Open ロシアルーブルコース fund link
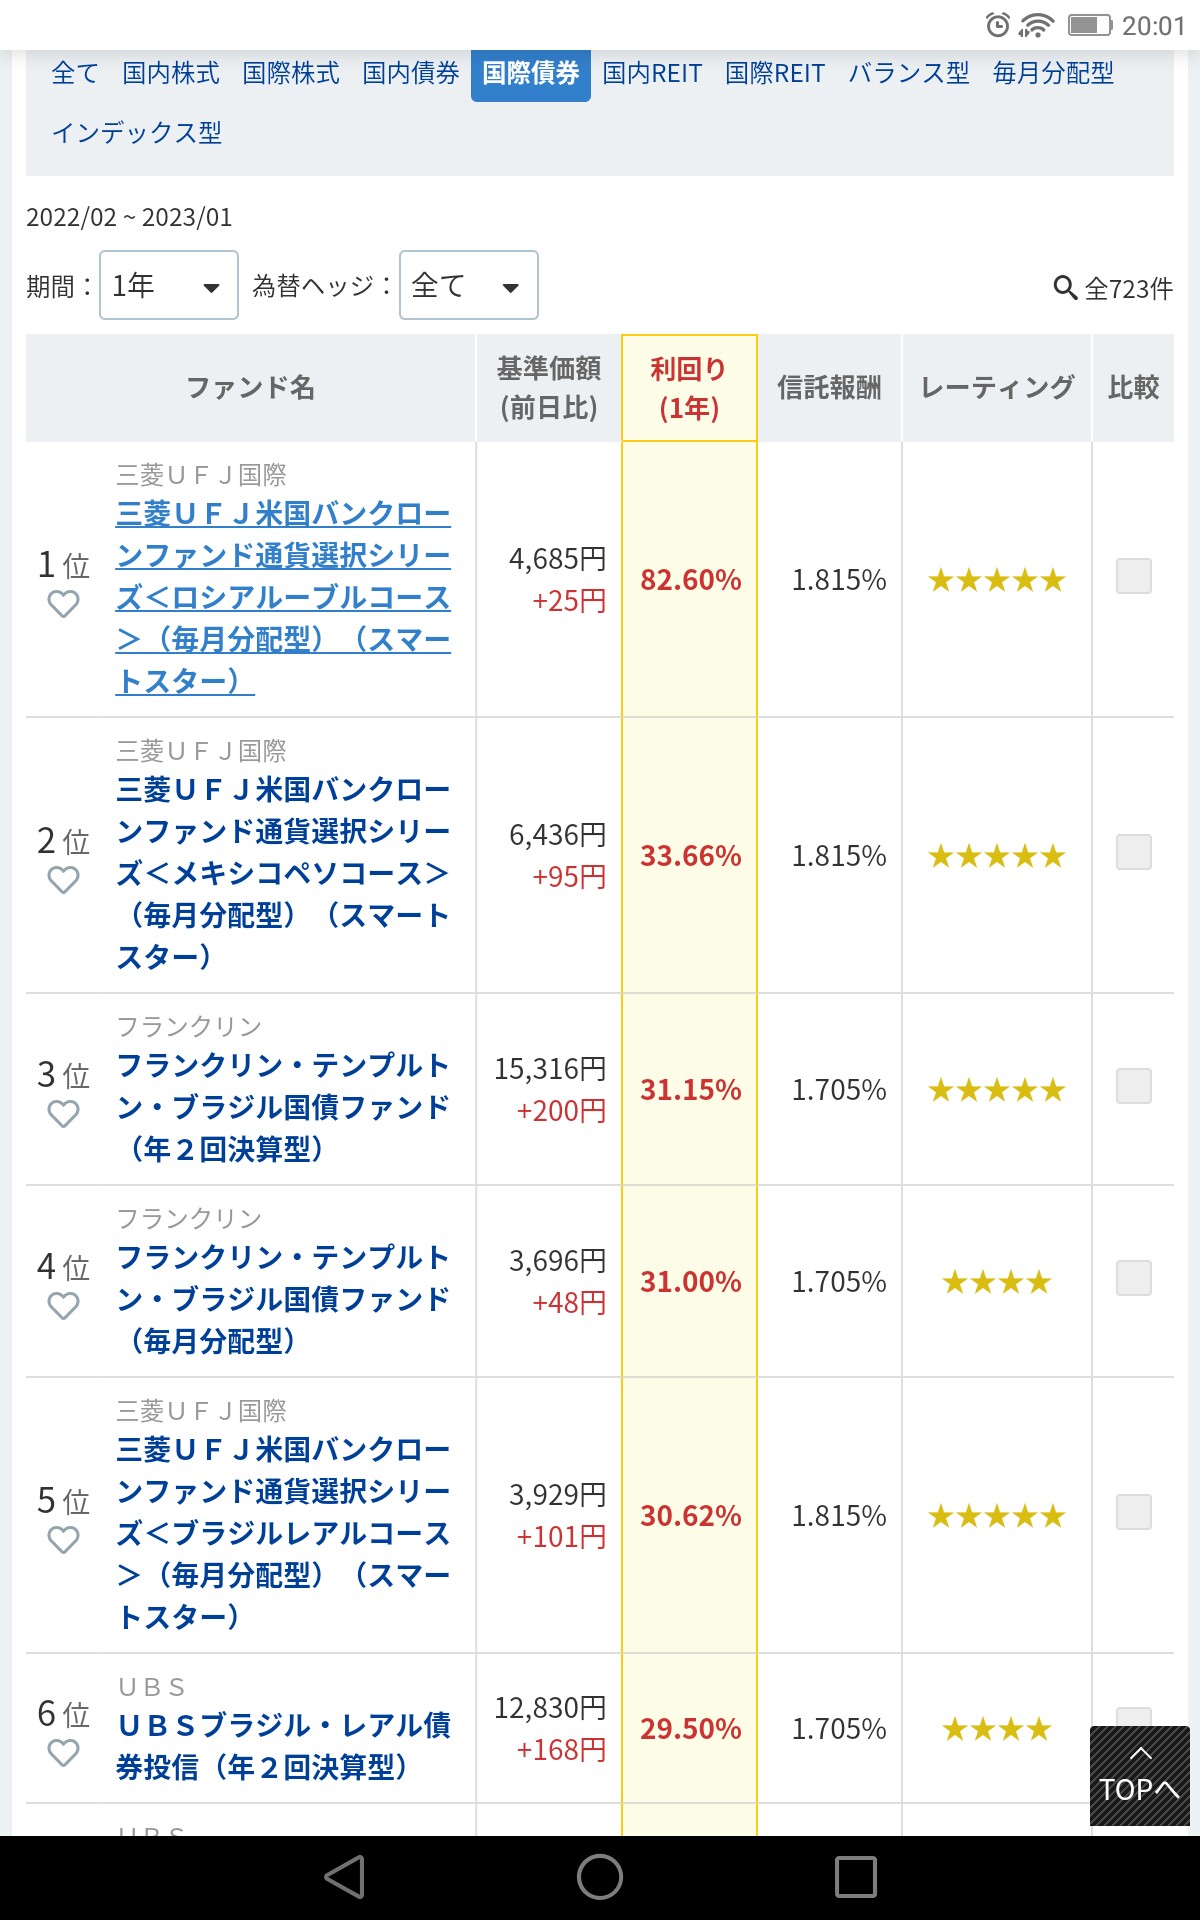Screen dimensions: 1200x1920 click(x=284, y=597)
